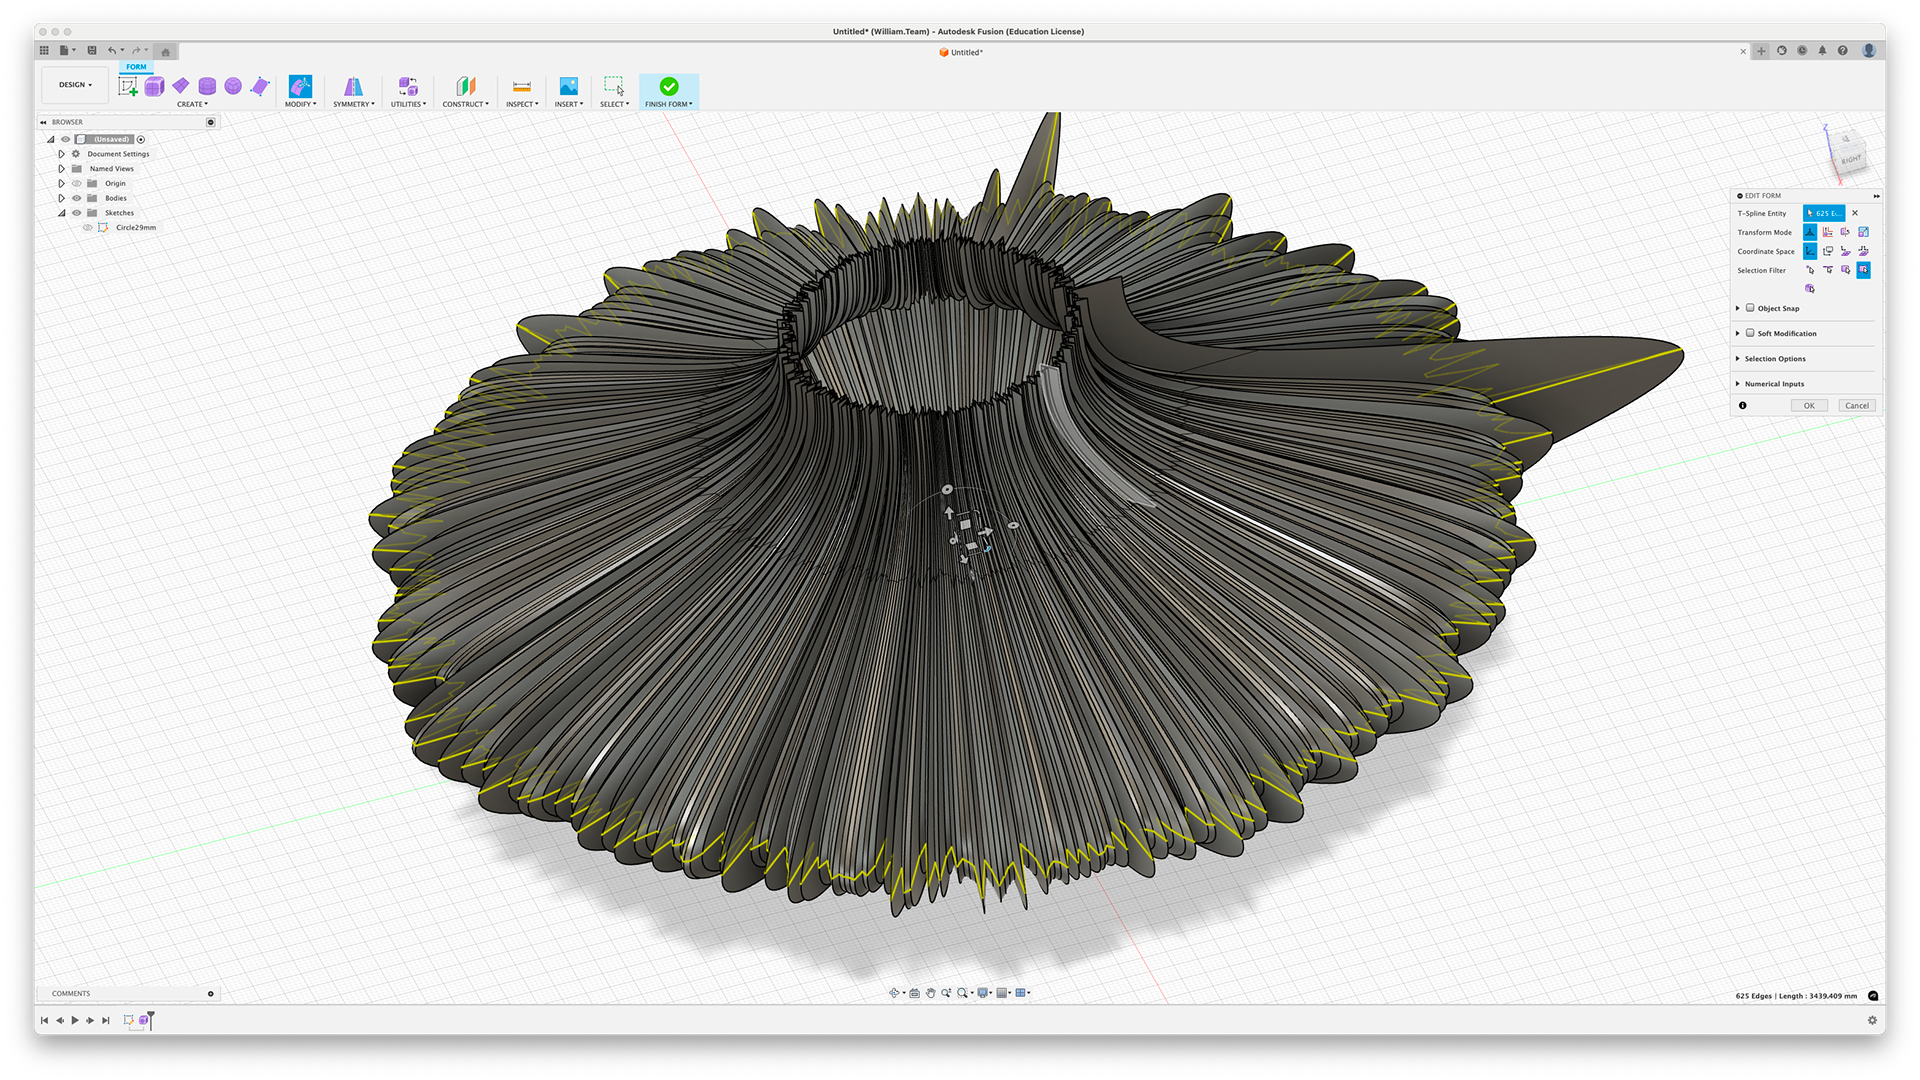Click Cancel in Edit Form dialog
1920x1080 pixels.
point(1857,405)
